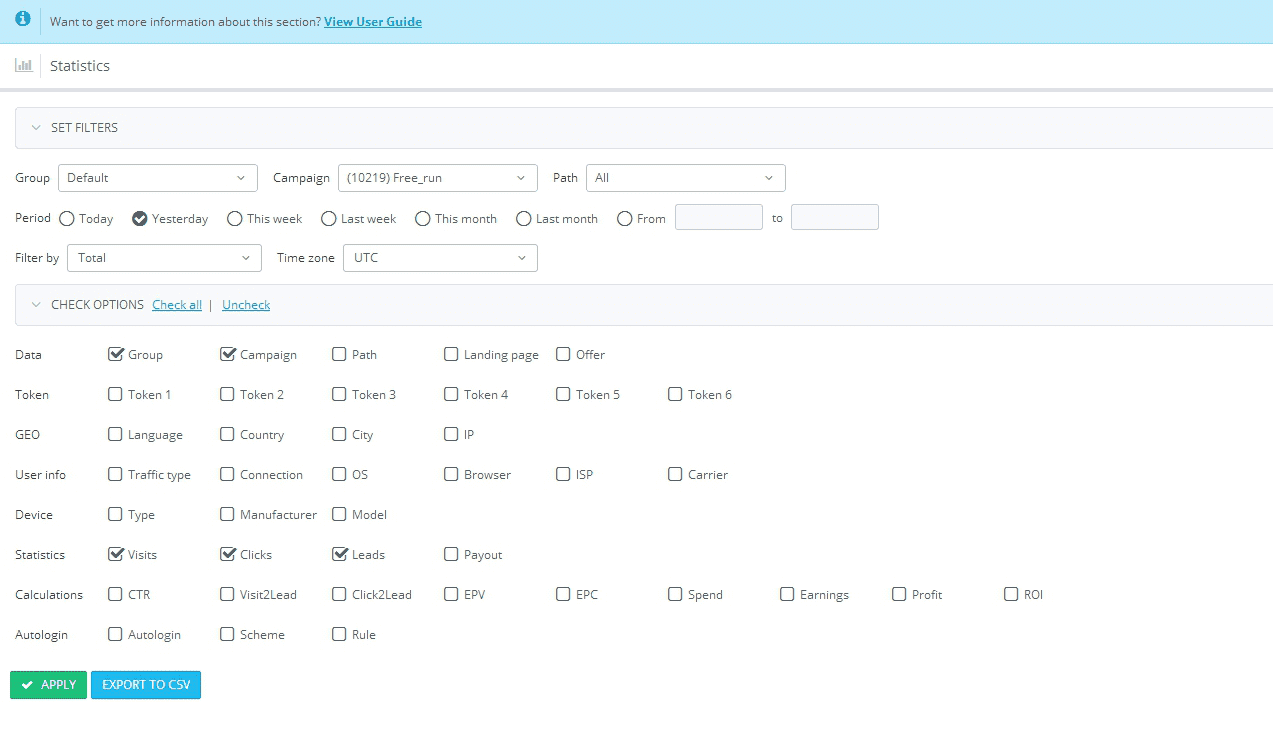
Task: Select the From custom date radio
Action: (x=625, y=218)
